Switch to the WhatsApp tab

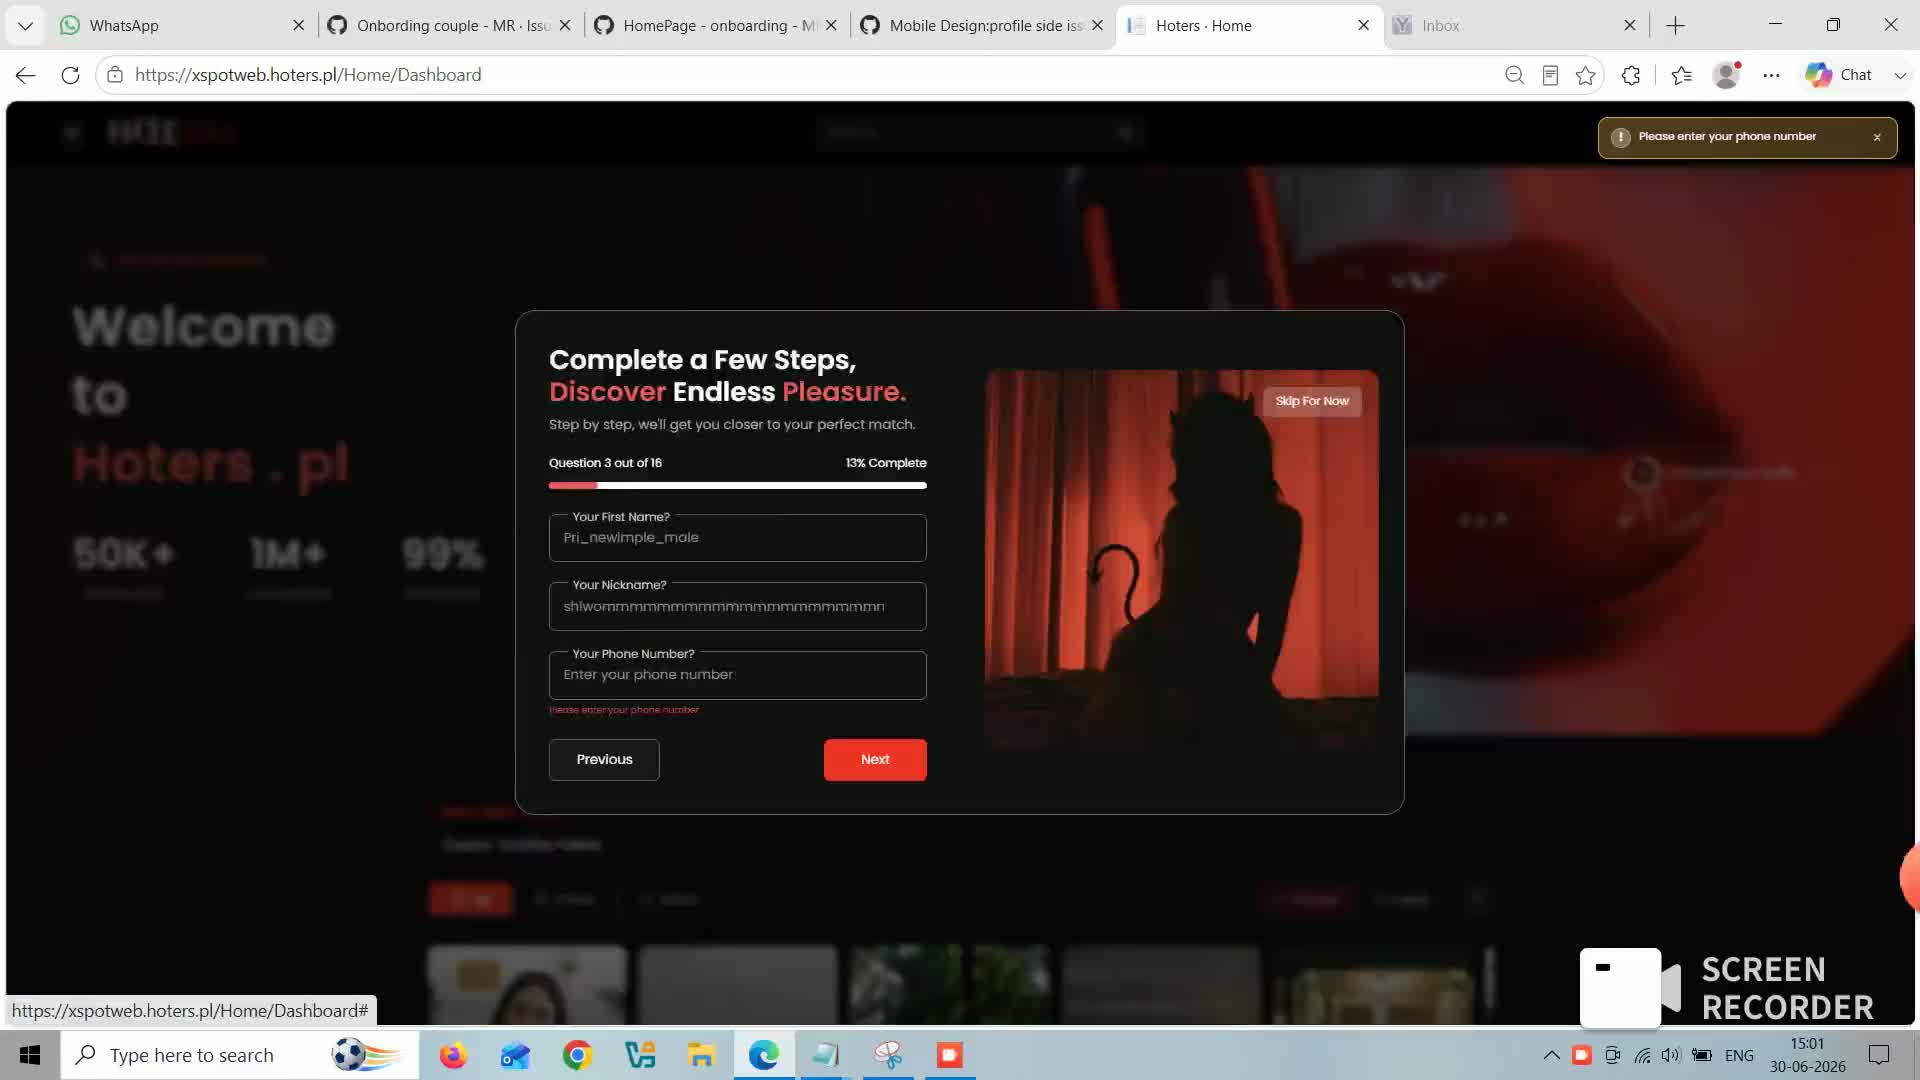point(180,26)
